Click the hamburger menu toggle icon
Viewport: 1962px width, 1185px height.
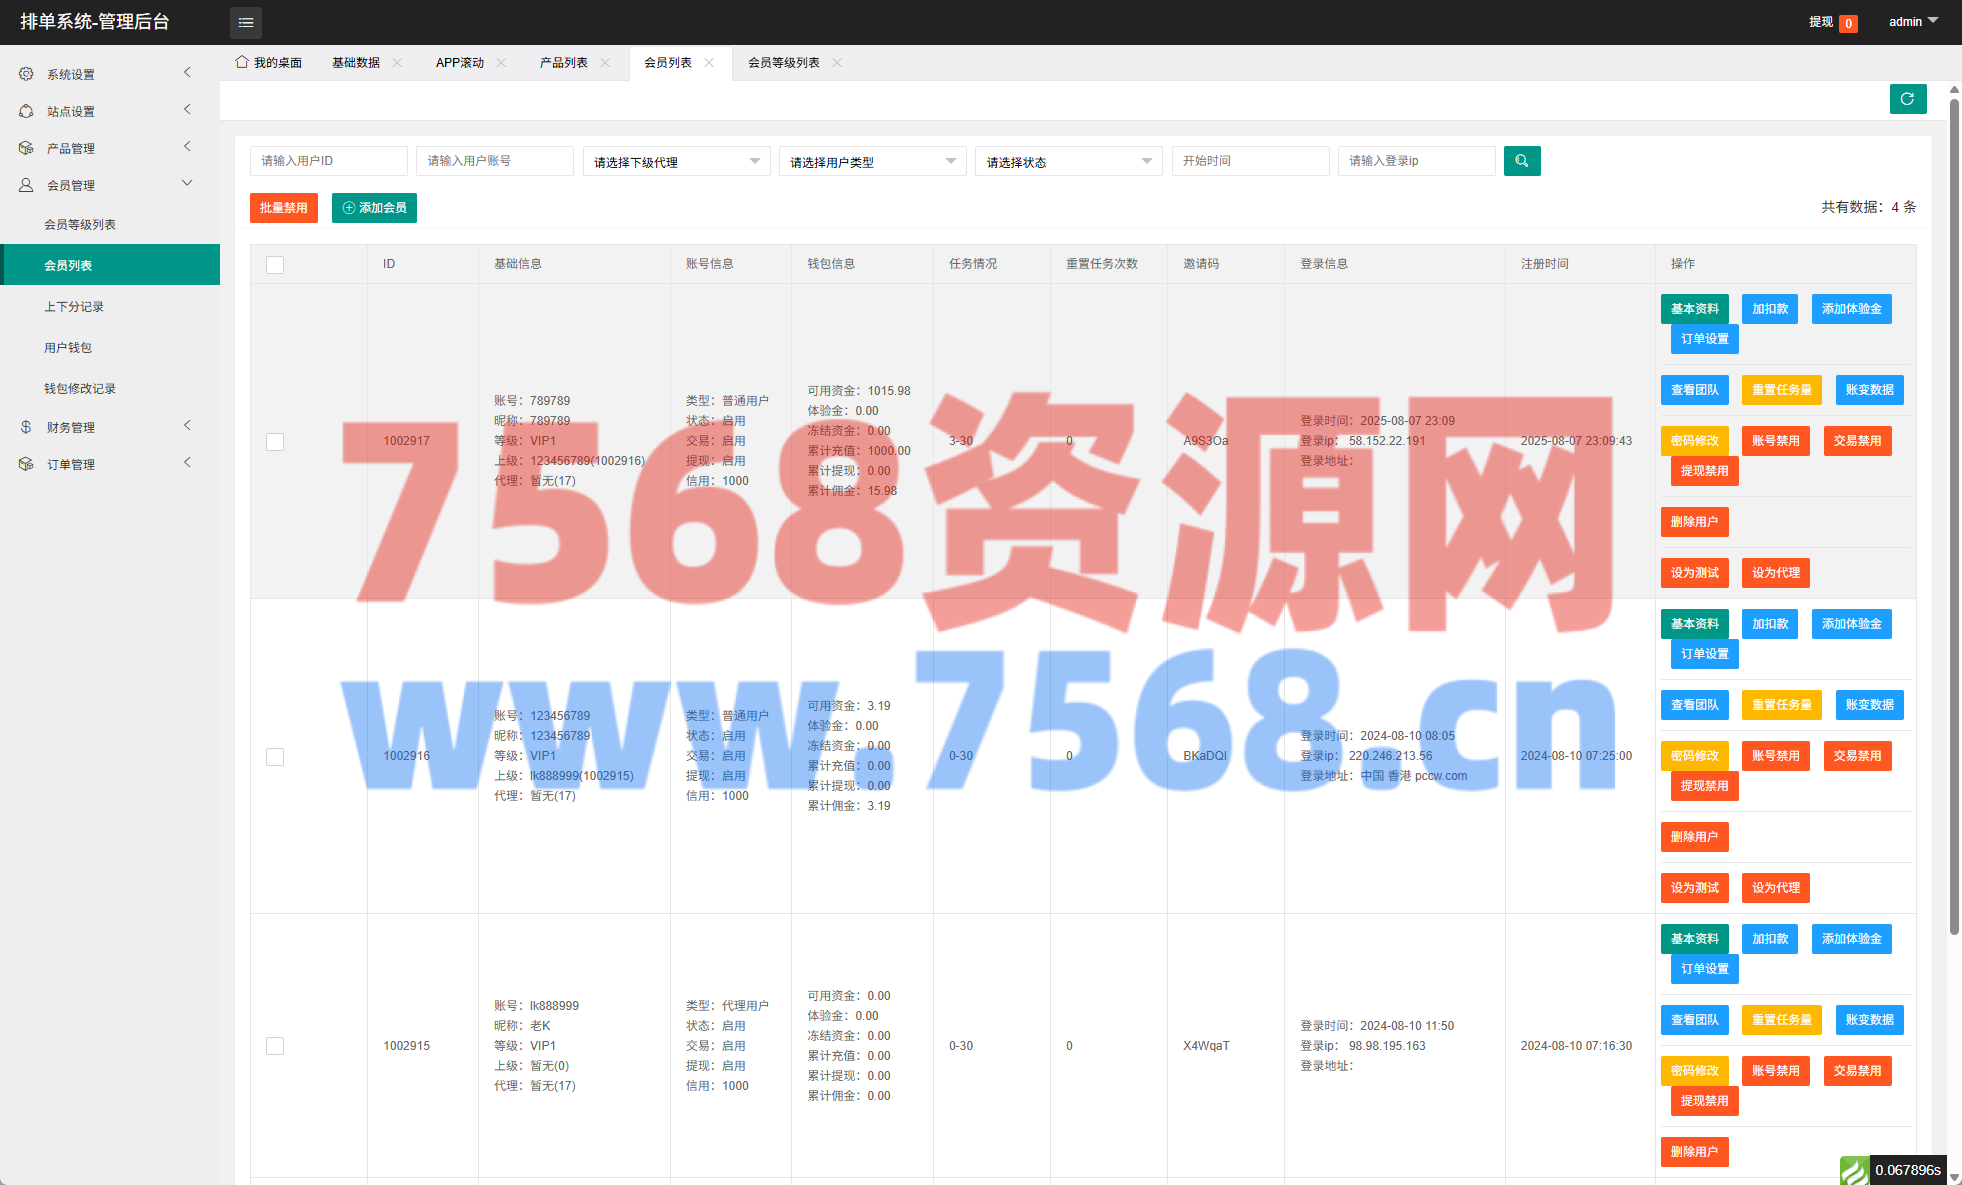[245, 22]
